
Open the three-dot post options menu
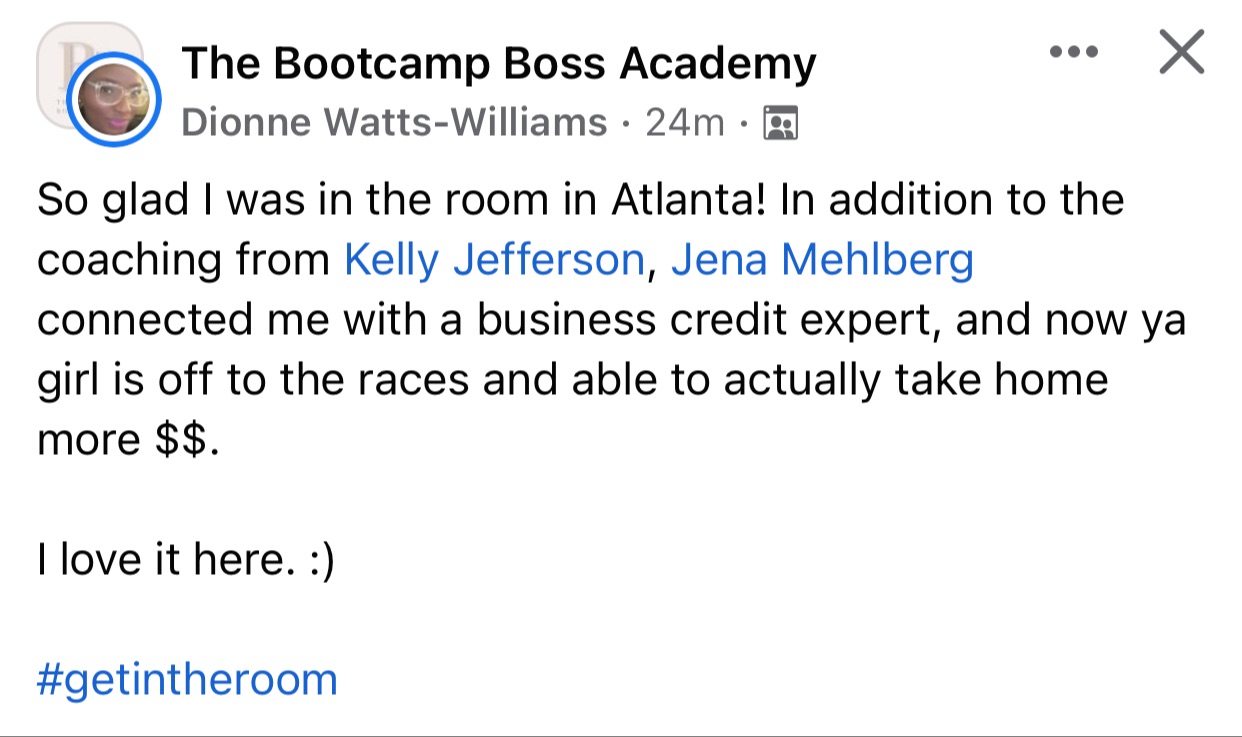coord(1075,51)
